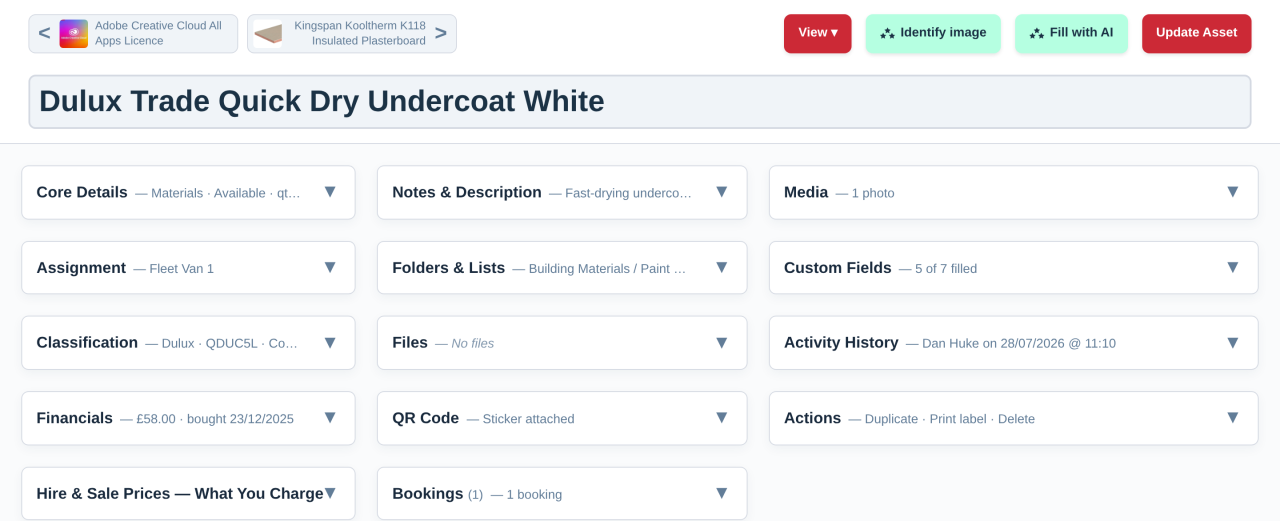Click the Update Asset button
Screen dimensions: 1280x521
pyautogui.click(x=1196, y=33)
